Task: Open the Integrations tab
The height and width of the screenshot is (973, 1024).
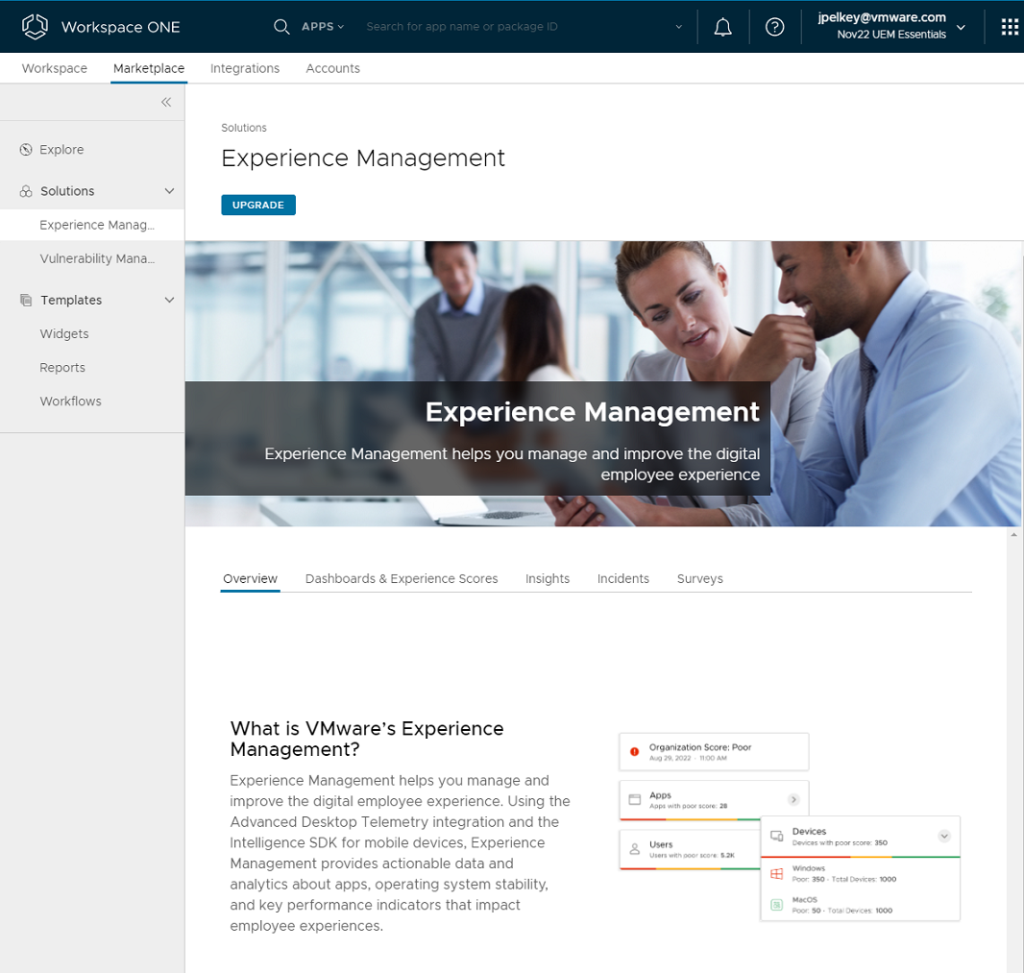Action: 245,68
